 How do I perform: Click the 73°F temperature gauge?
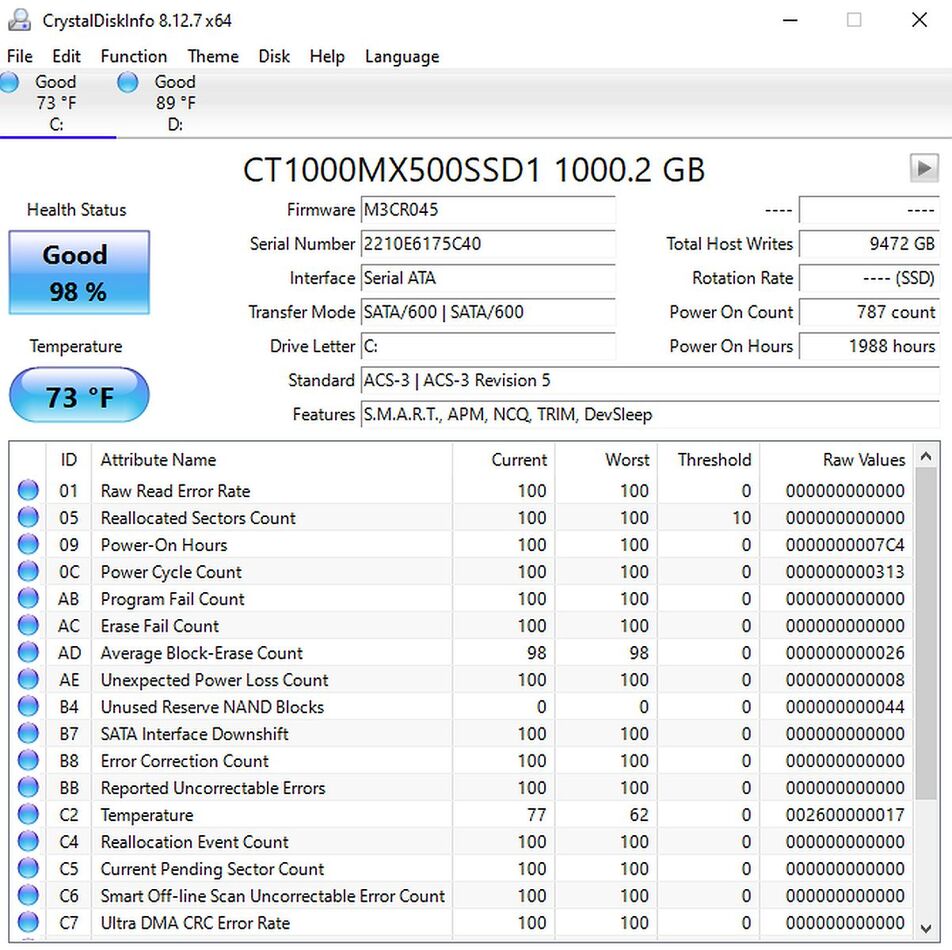point(78,396)
